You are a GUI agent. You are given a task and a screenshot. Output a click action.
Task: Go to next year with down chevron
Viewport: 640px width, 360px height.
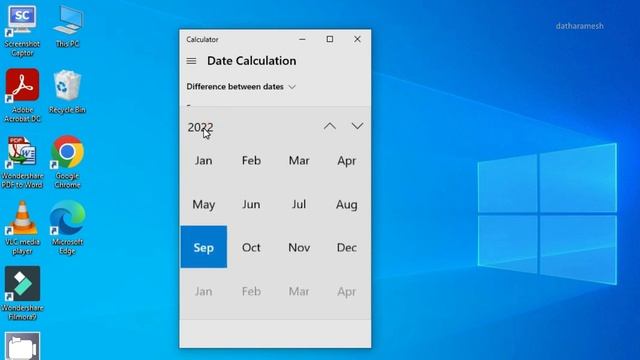click(357, 127)
